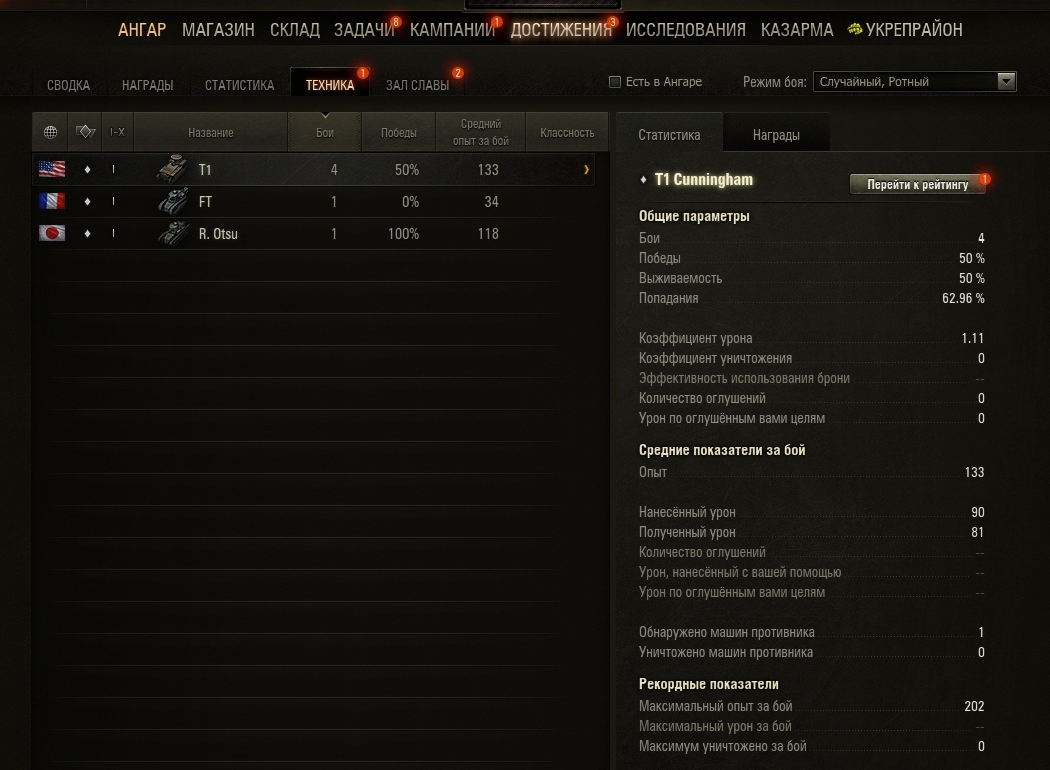Sort by the Бои column header
Viewport: 1050px width, 770px height.
click(x=325, y=132)
